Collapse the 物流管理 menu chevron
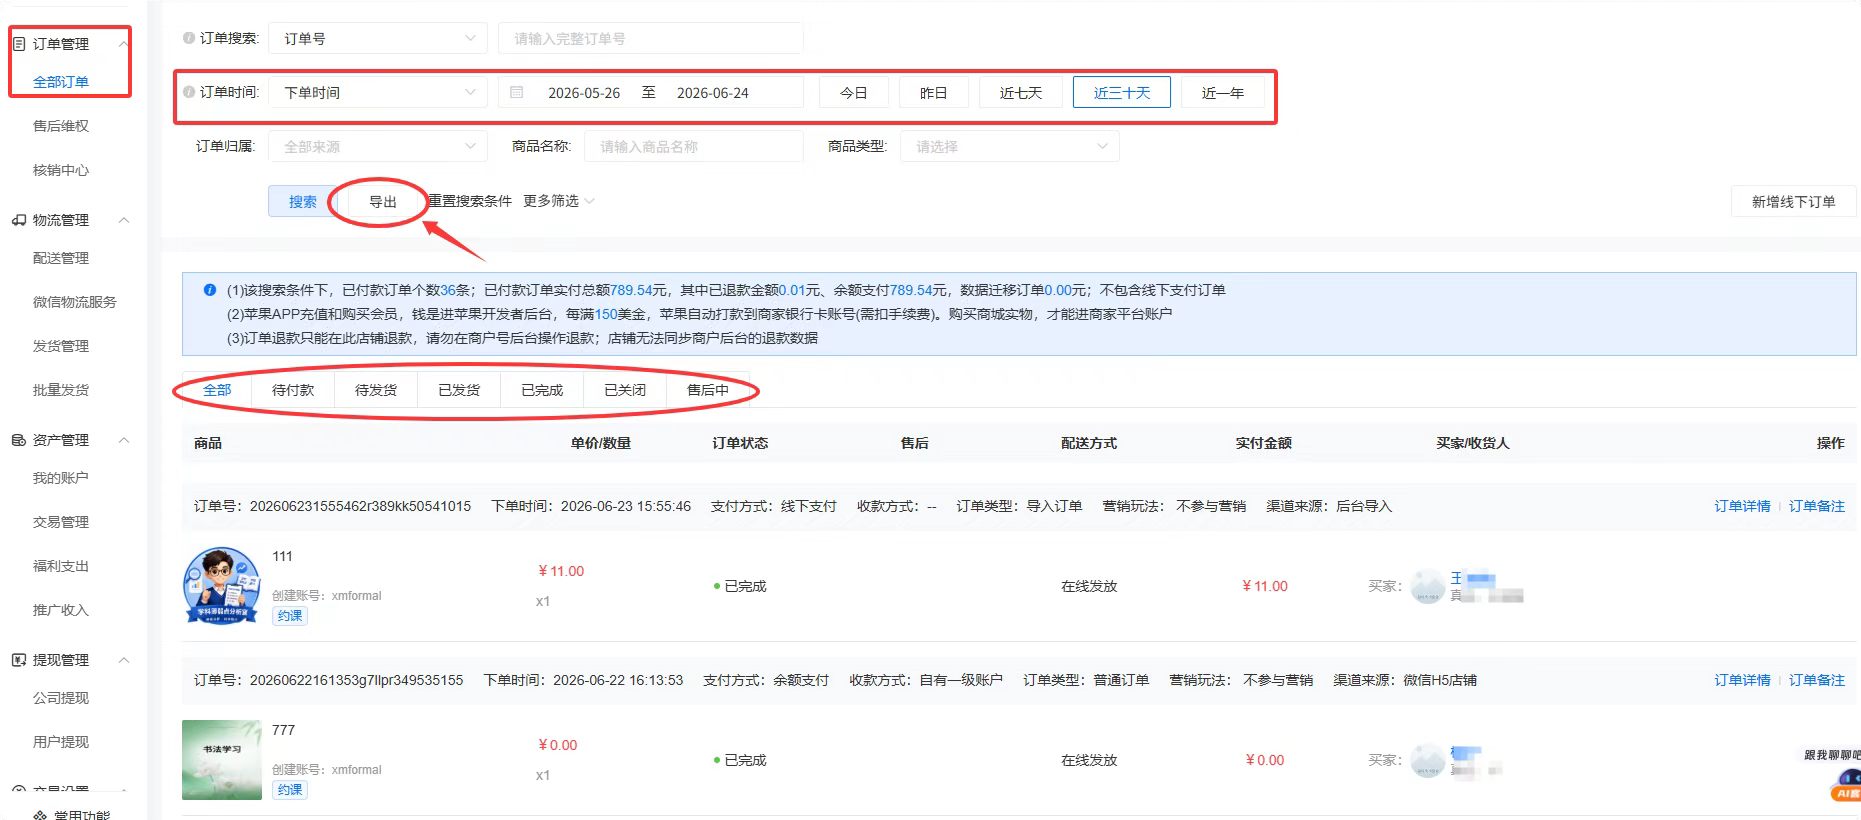 (124, 220)
